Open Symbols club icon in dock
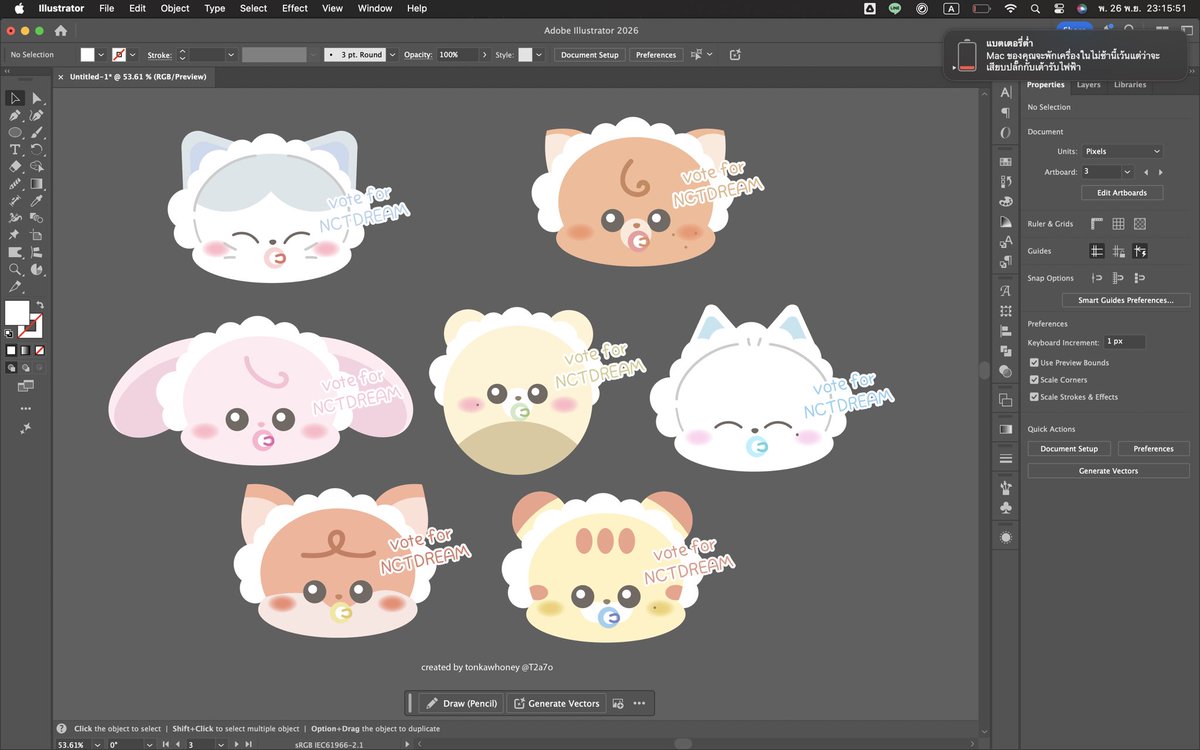This screenshot has width=1200, height=750. click(x=1006, y=508)
